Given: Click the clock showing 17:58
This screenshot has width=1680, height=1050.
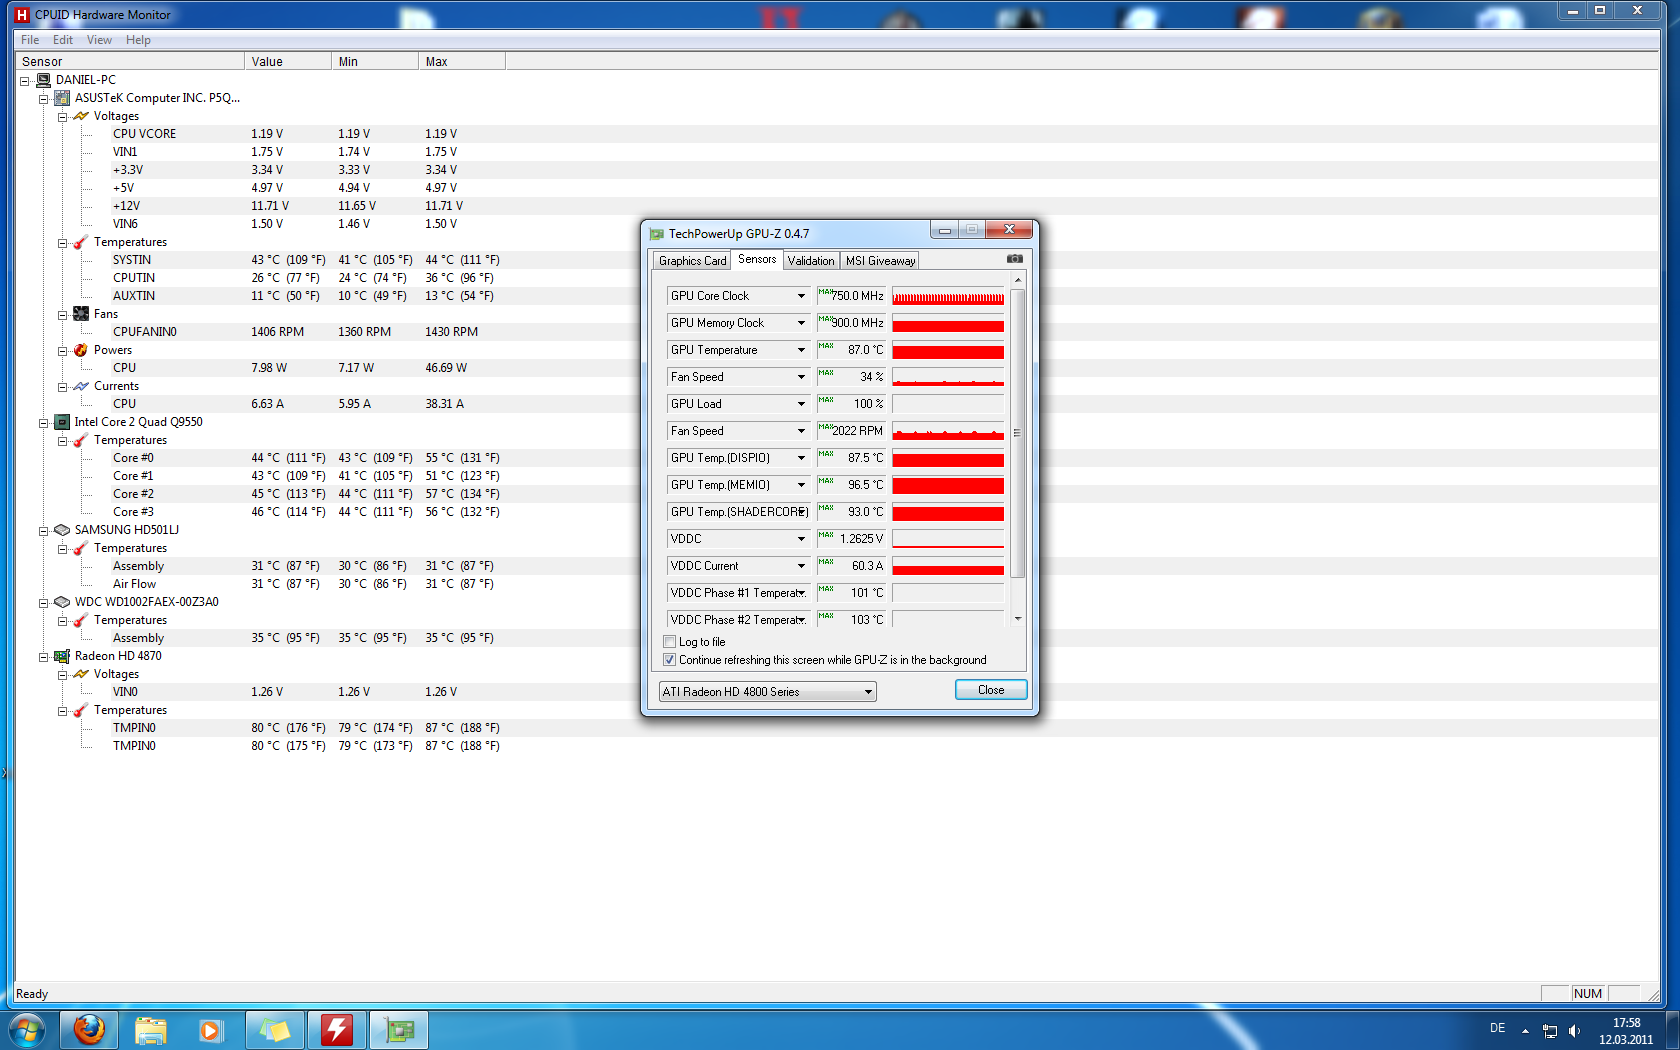Looking at the screenshot, I should (1626, 1023).
